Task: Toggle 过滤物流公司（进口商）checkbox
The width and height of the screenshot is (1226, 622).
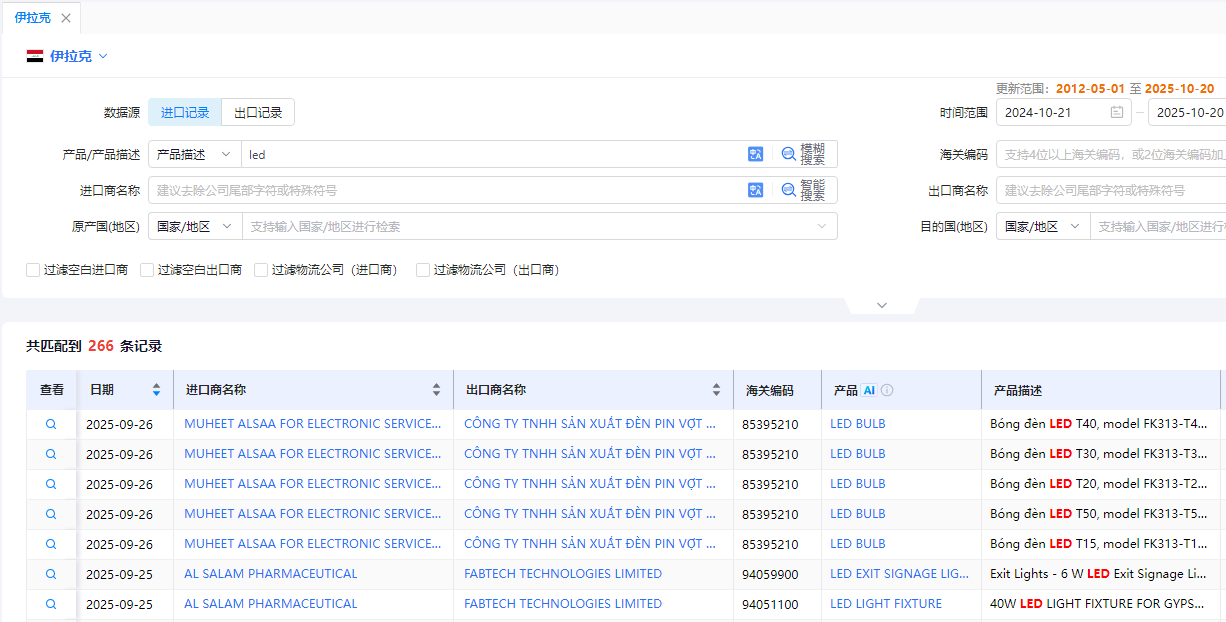Action: (261, 270)
